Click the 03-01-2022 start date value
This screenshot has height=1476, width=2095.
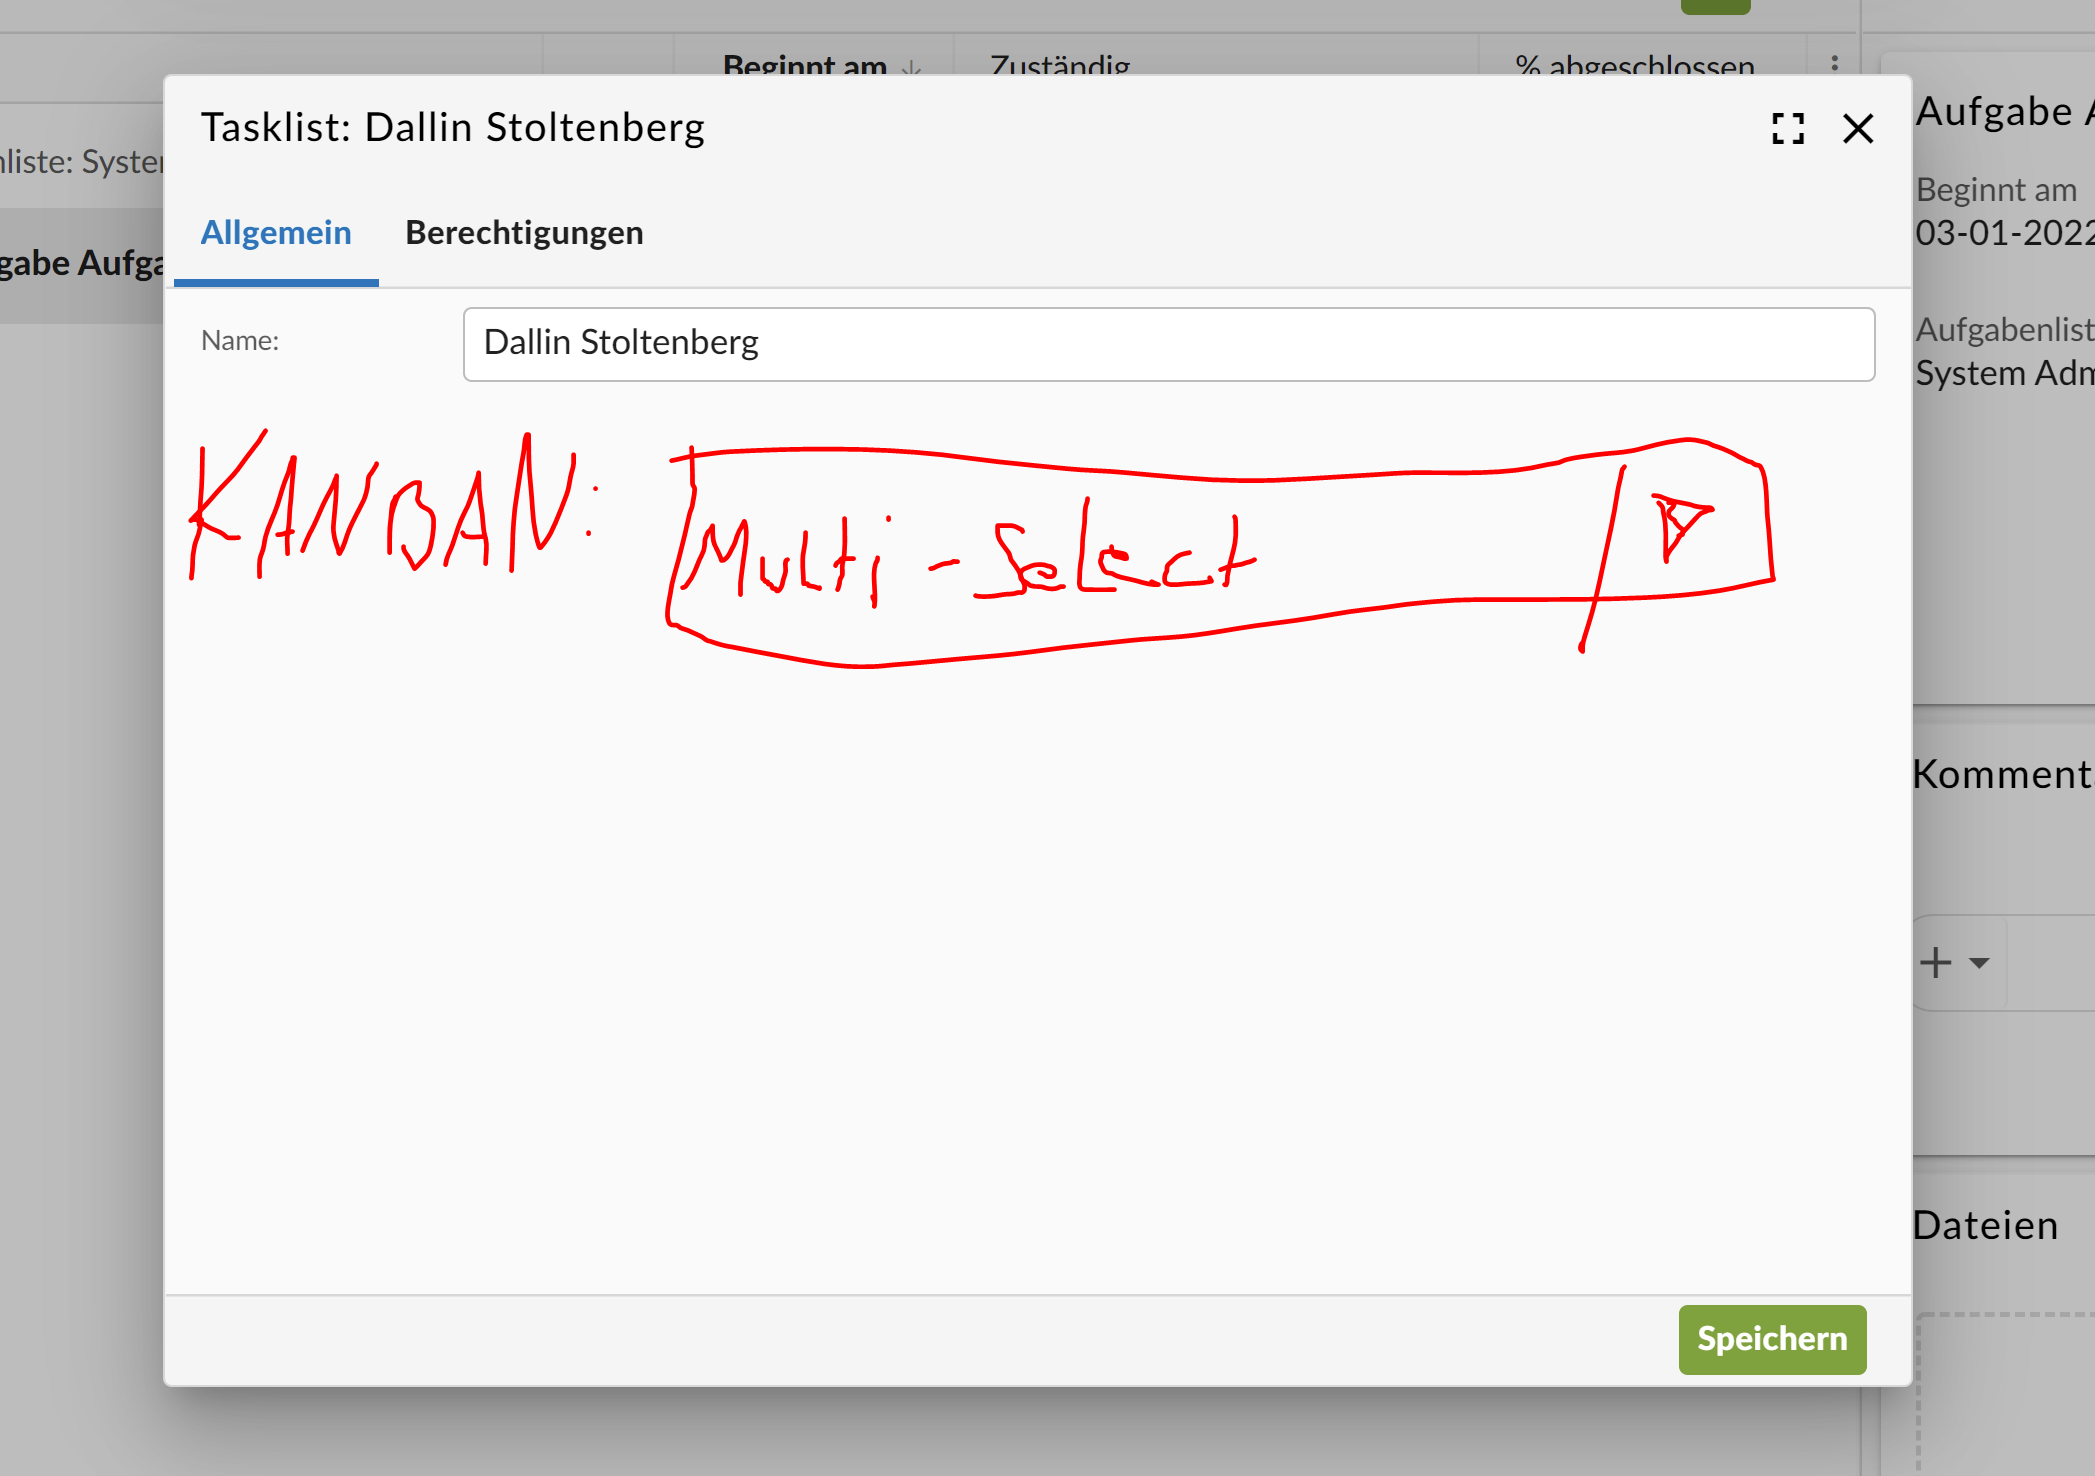point(2004,233)
